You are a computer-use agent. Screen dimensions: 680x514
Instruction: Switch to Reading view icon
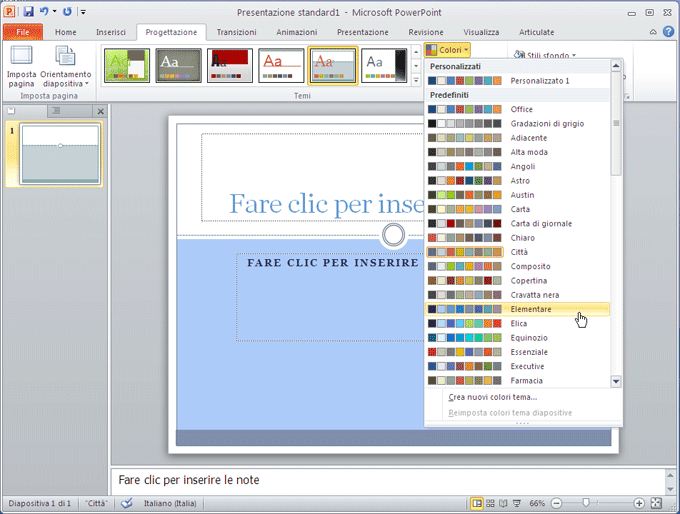tap(503, 503)
